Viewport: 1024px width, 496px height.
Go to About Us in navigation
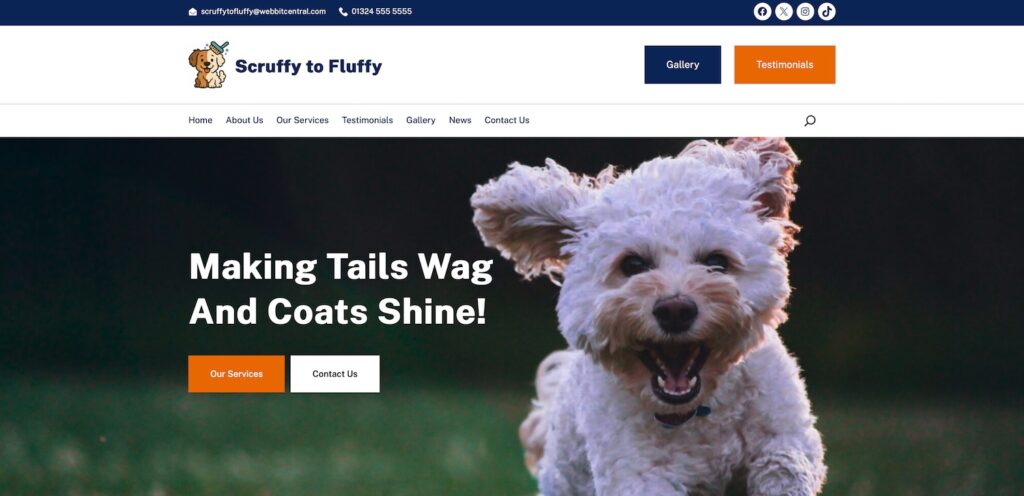point(244,120)
